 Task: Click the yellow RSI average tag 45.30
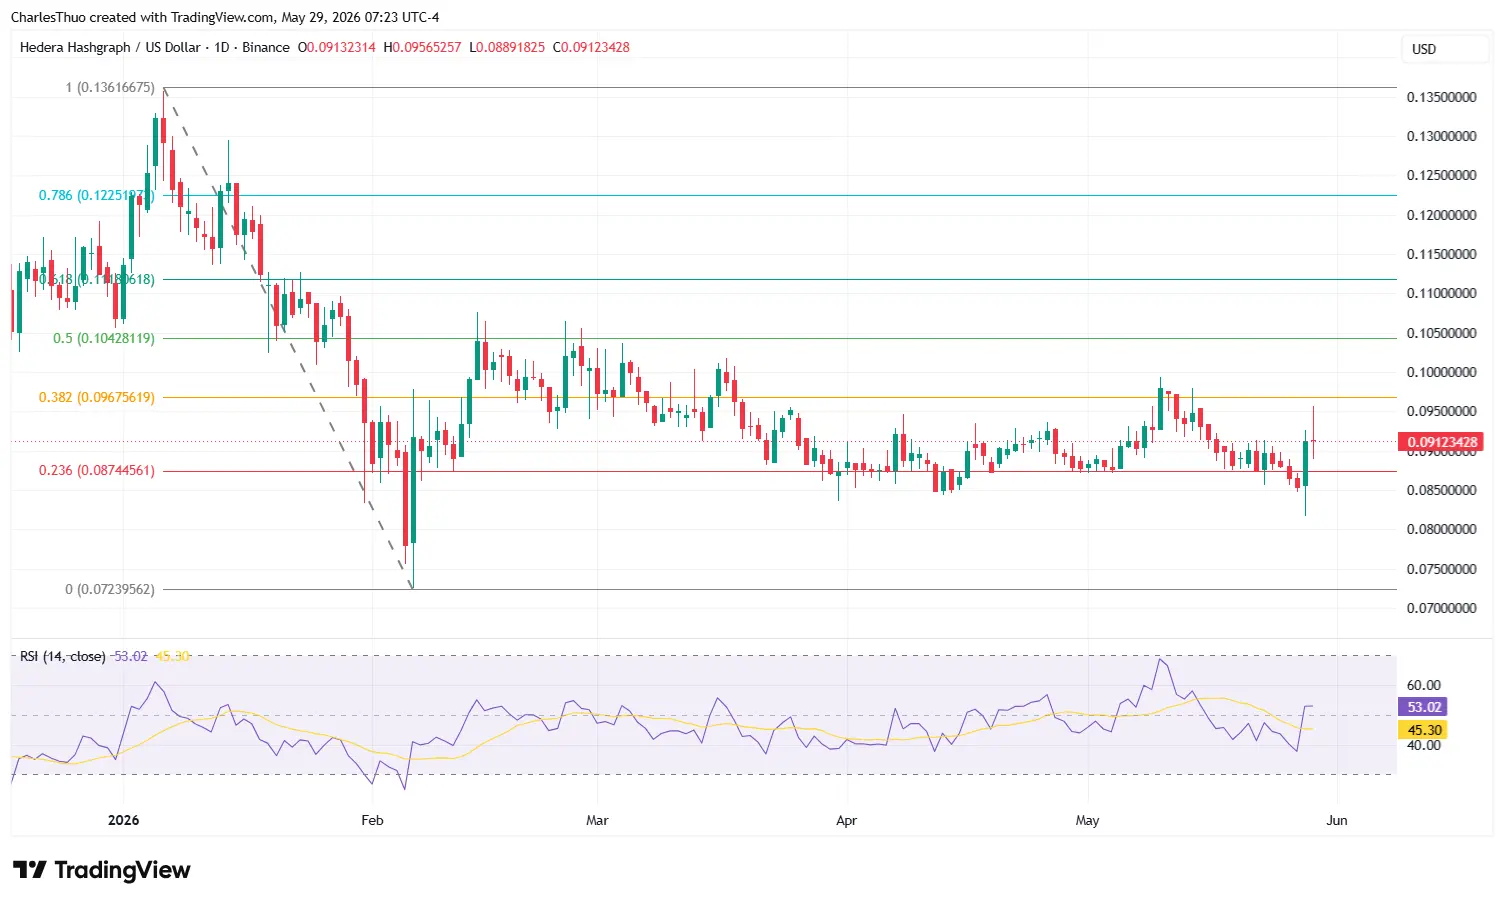coord(1423,730)
